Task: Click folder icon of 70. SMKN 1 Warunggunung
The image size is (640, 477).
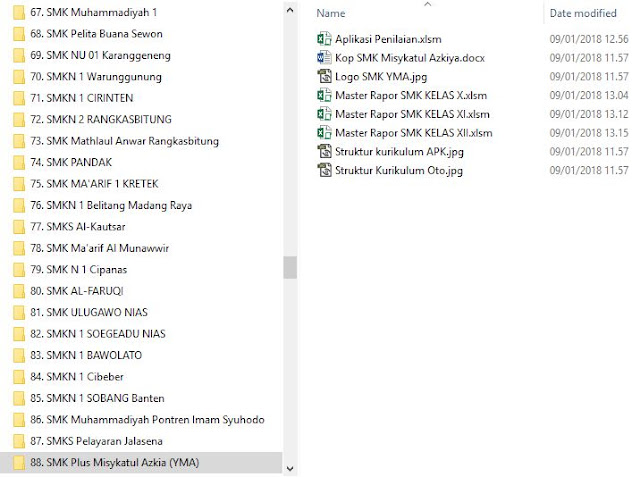Action: click(19, 77)
